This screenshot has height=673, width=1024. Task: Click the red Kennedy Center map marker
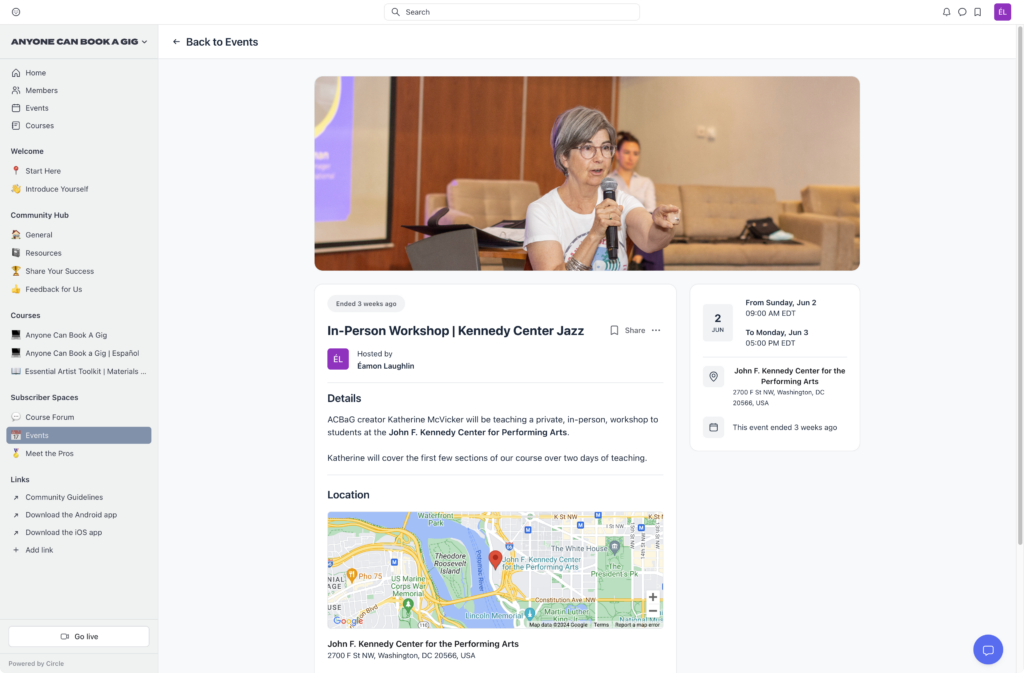496,559
